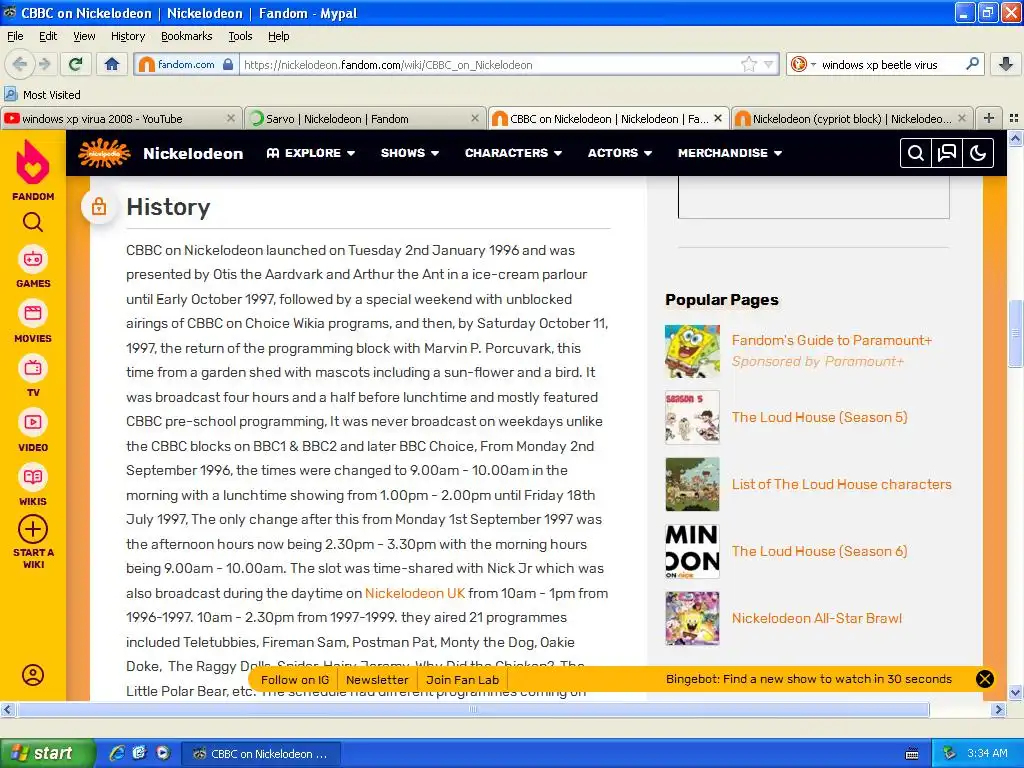Bookmark this page with the star icon

tap(748, 64)
